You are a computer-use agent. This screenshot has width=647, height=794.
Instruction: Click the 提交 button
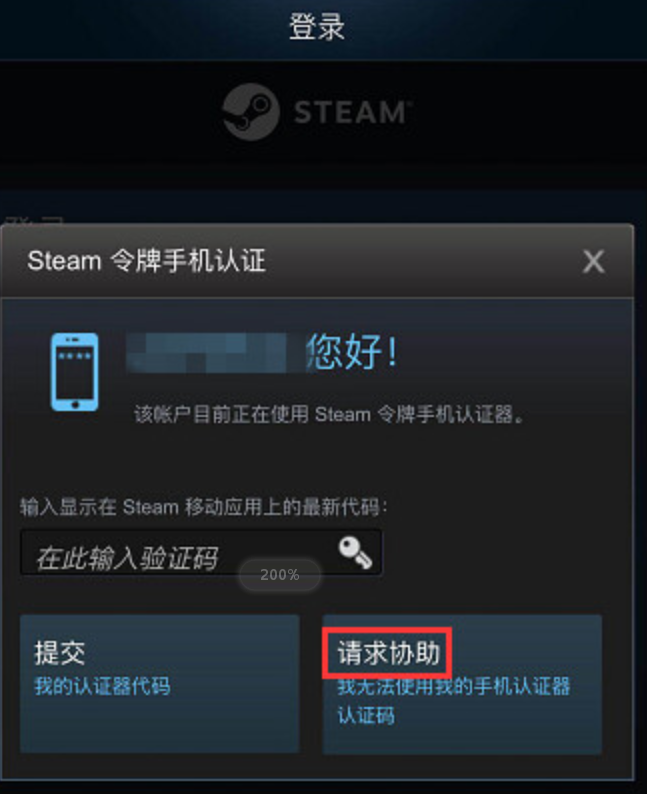click(x=159, y=684)
